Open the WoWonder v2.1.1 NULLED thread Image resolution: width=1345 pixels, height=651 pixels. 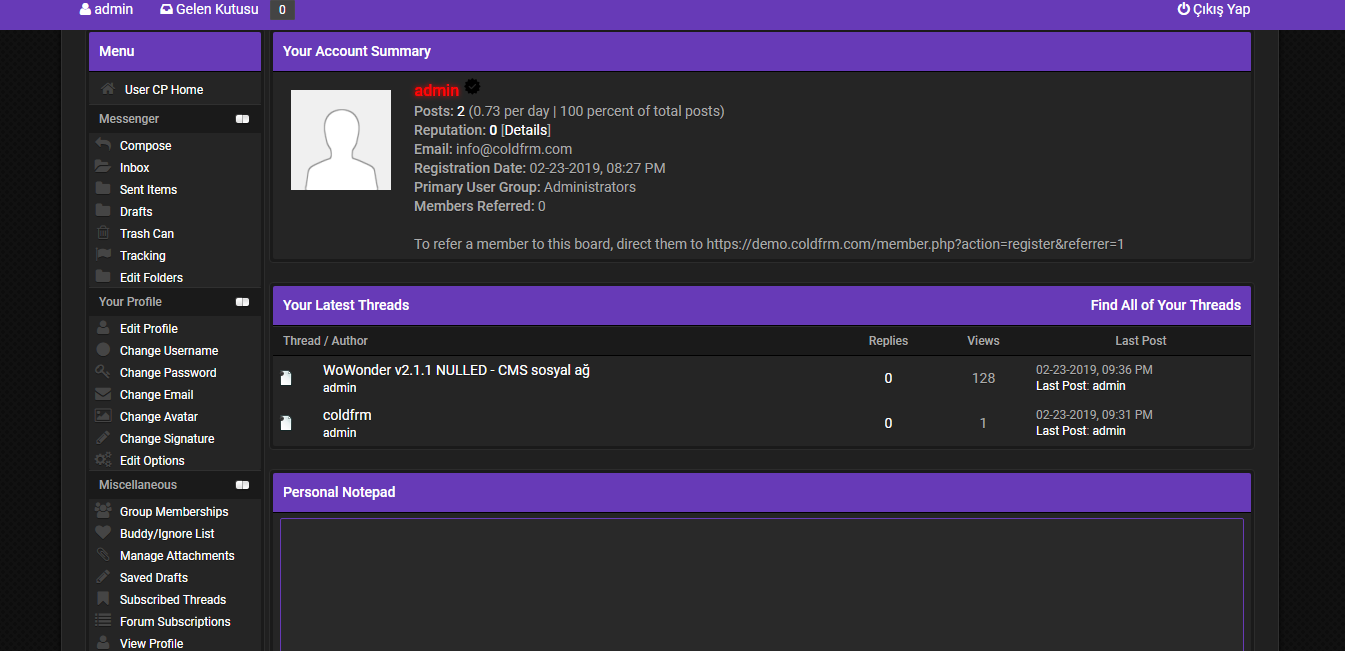coord(456,370)
